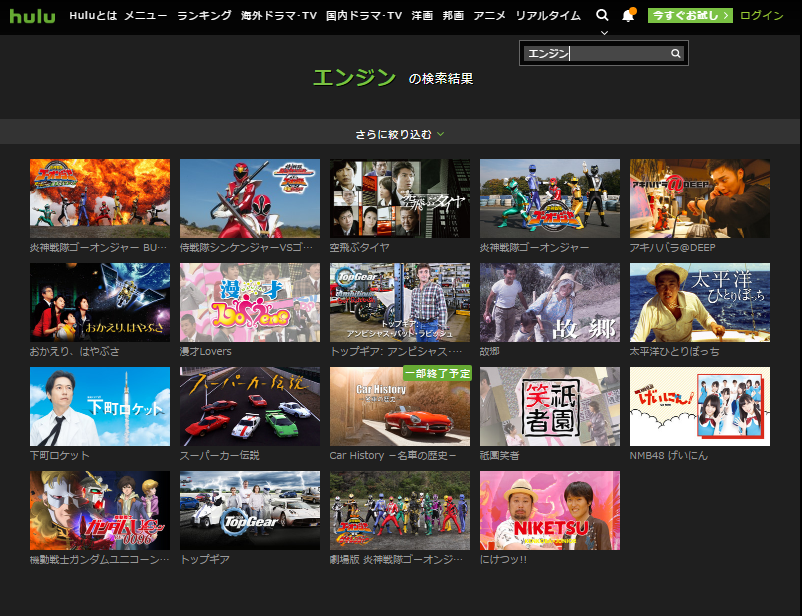The image size is (802, 616).
Task: Open the 下町ロケット thumbnail
Action: coord(100,406)
